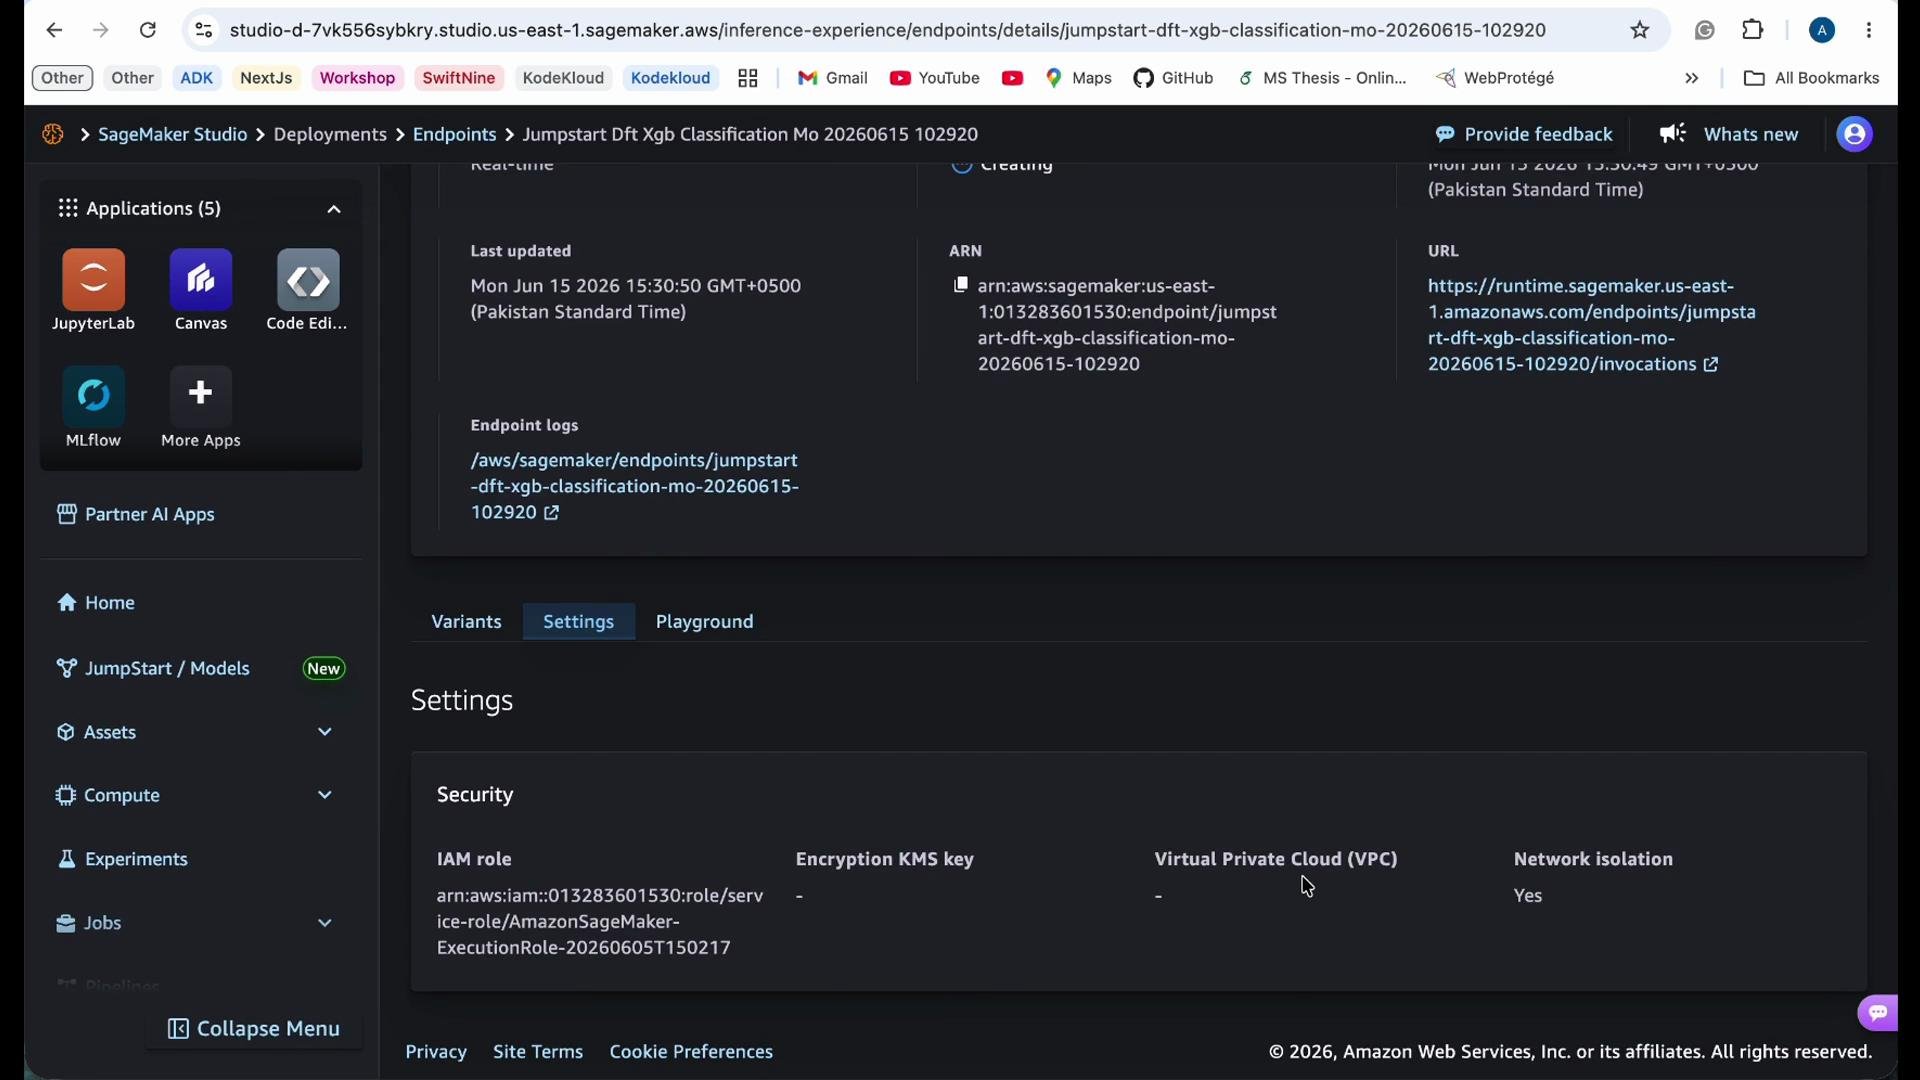Image resolution: width=1920 pixels, height=1080 pixels.
Task: Click the IAM role ARN text
Action: coord(600,922)
